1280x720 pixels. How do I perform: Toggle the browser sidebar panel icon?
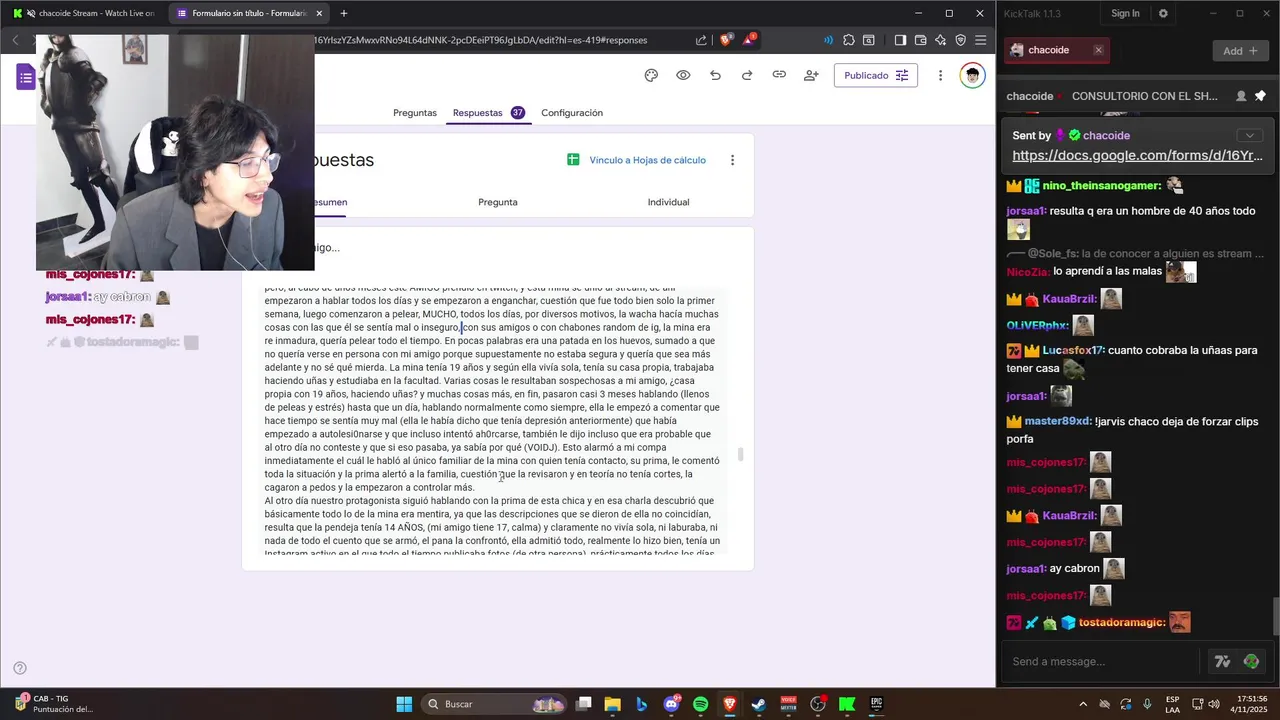click(900, 40)
